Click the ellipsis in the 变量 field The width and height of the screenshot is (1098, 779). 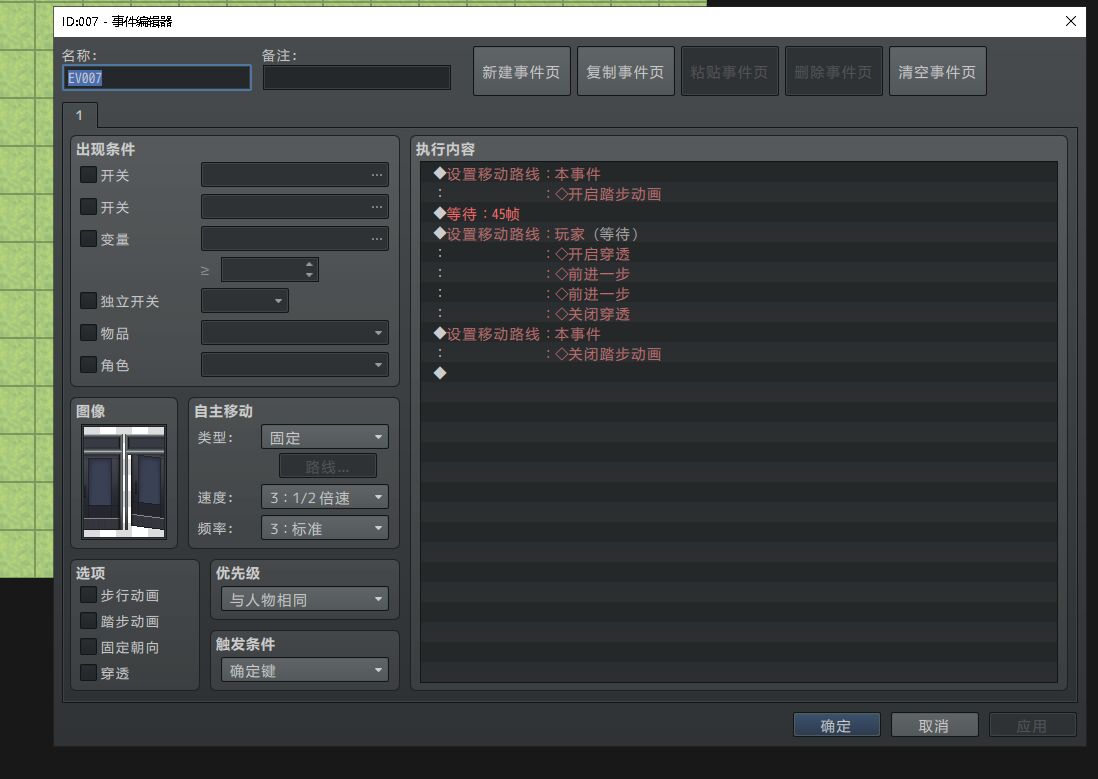[377, 239]
